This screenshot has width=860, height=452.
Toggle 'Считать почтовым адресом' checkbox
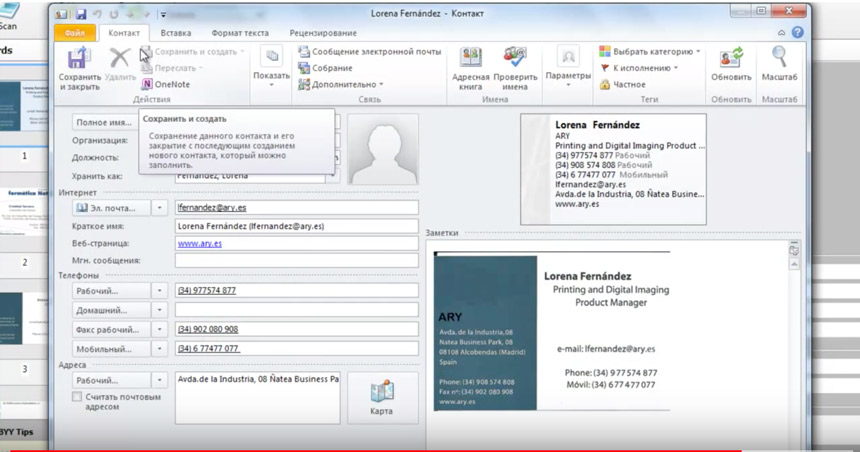tap(77, 397)
